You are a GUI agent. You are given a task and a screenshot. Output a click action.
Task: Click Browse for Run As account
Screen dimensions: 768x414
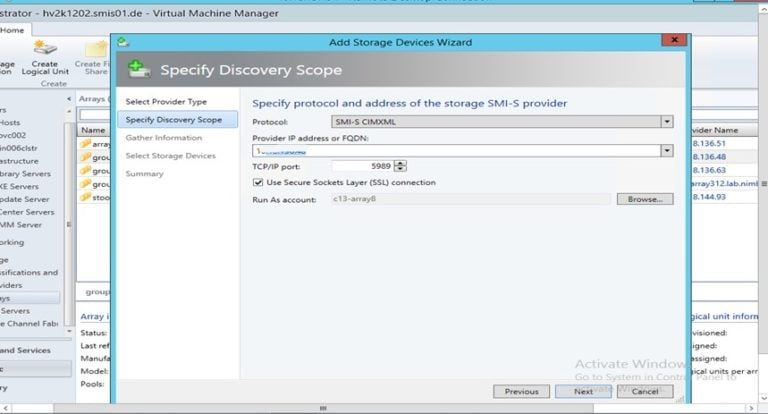(x=645, y=199)
